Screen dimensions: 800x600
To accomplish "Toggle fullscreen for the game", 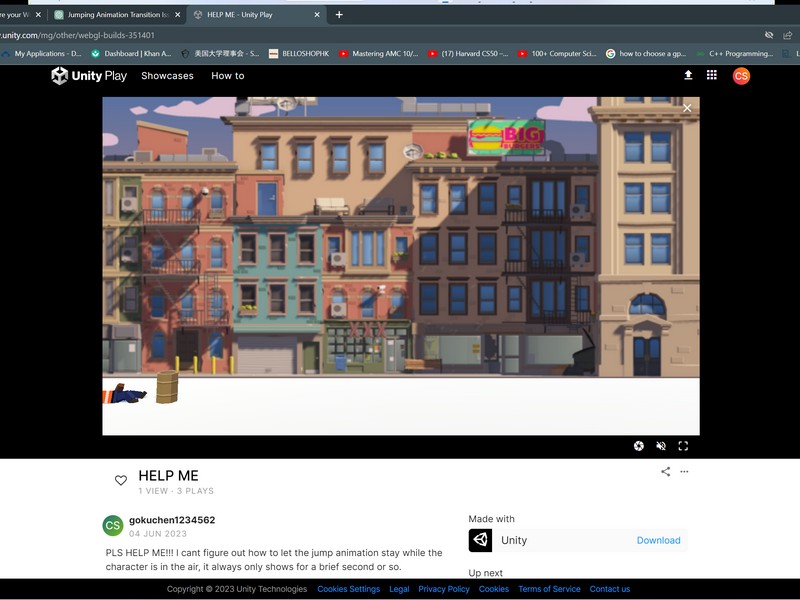I will (x=683, y=446).
